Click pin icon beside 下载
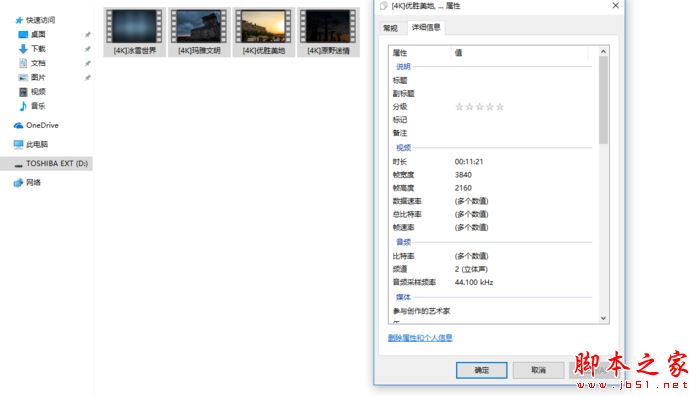This screenshot has width=700, height=396. [88, 49]
